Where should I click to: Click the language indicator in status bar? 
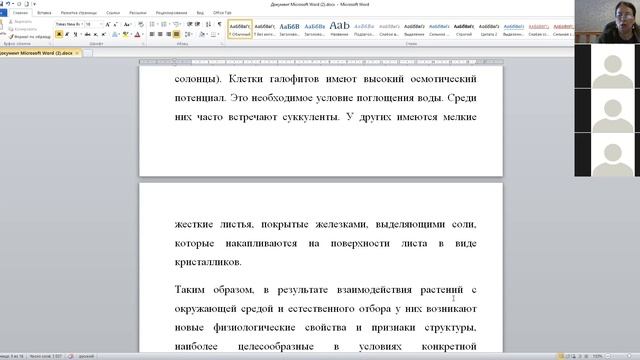point(87,356)
